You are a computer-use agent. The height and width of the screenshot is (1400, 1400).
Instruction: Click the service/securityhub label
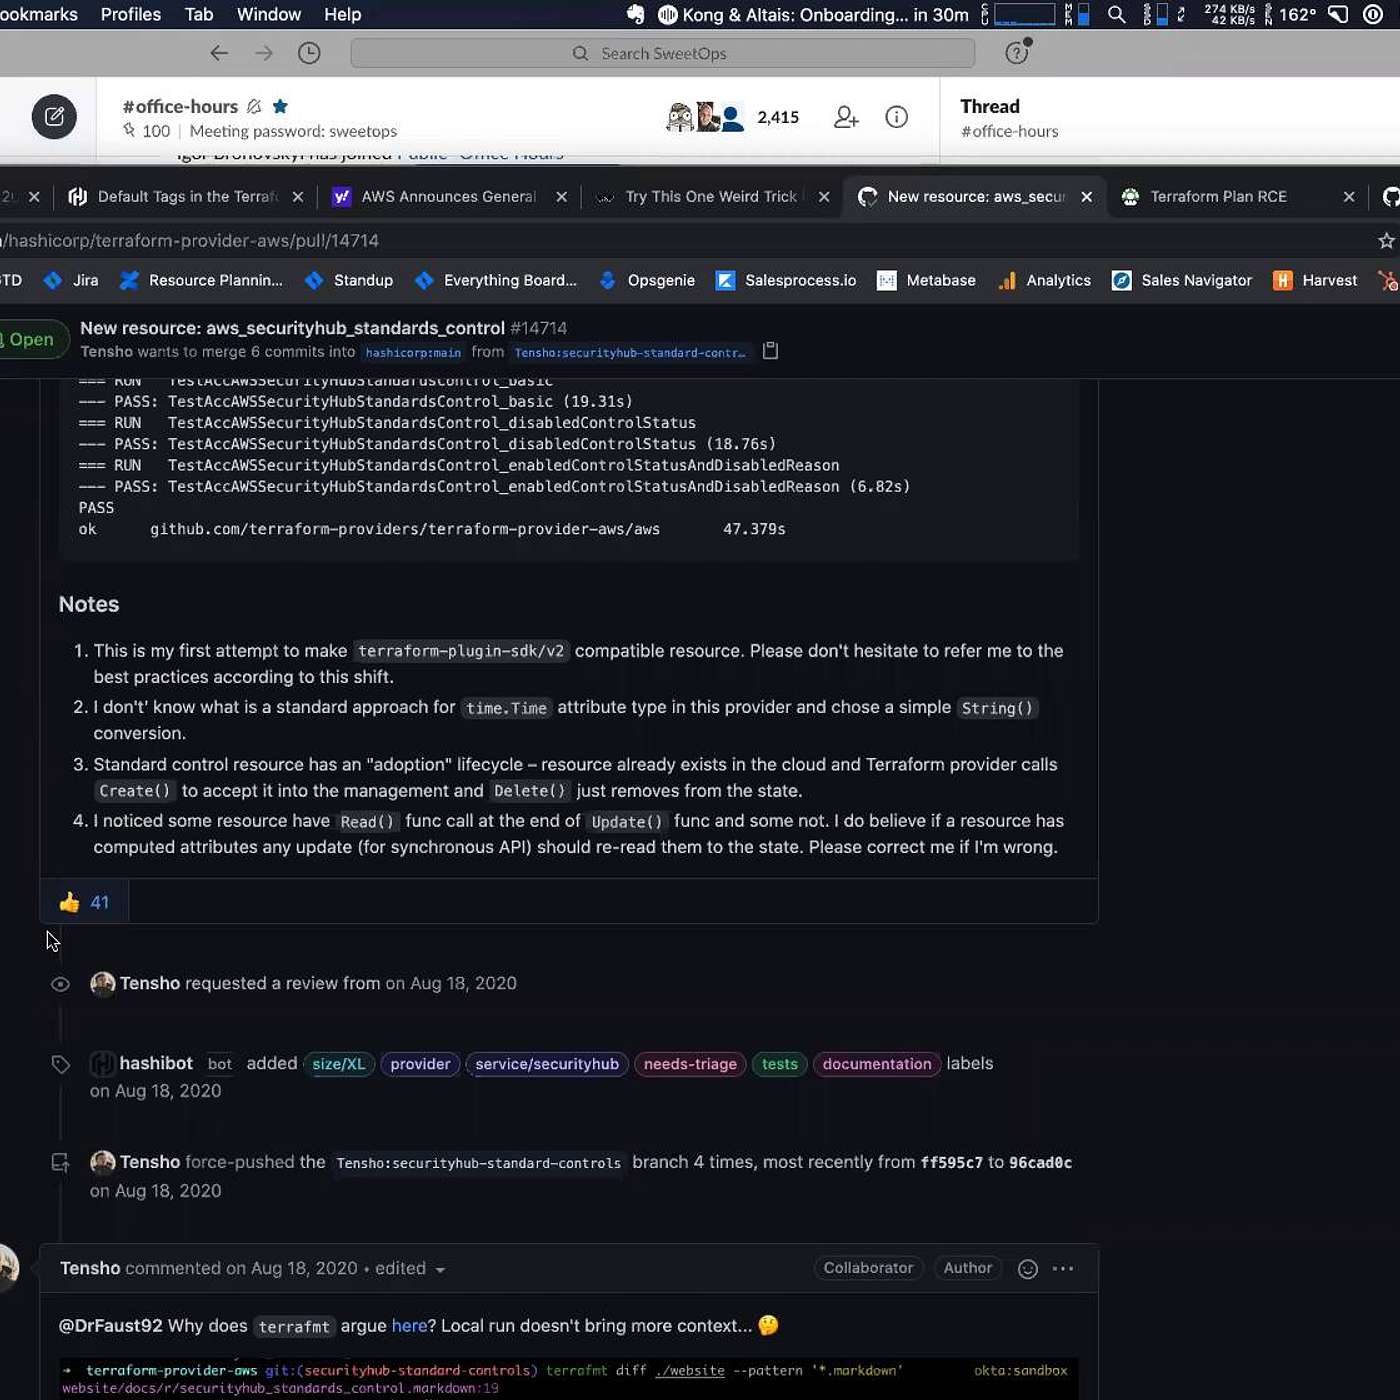[x=547, y=1064]
